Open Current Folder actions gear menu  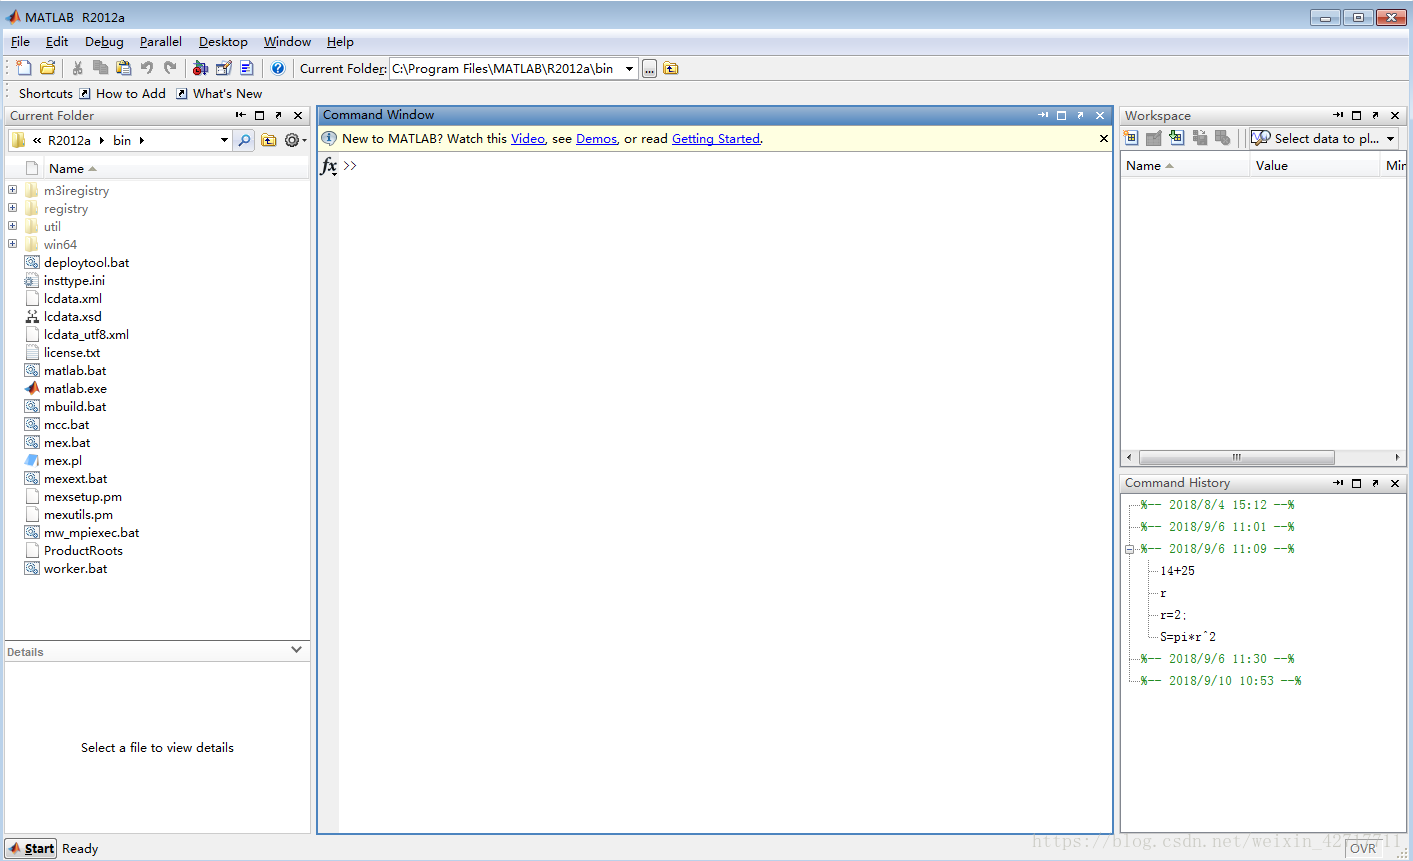click(294, 140)
